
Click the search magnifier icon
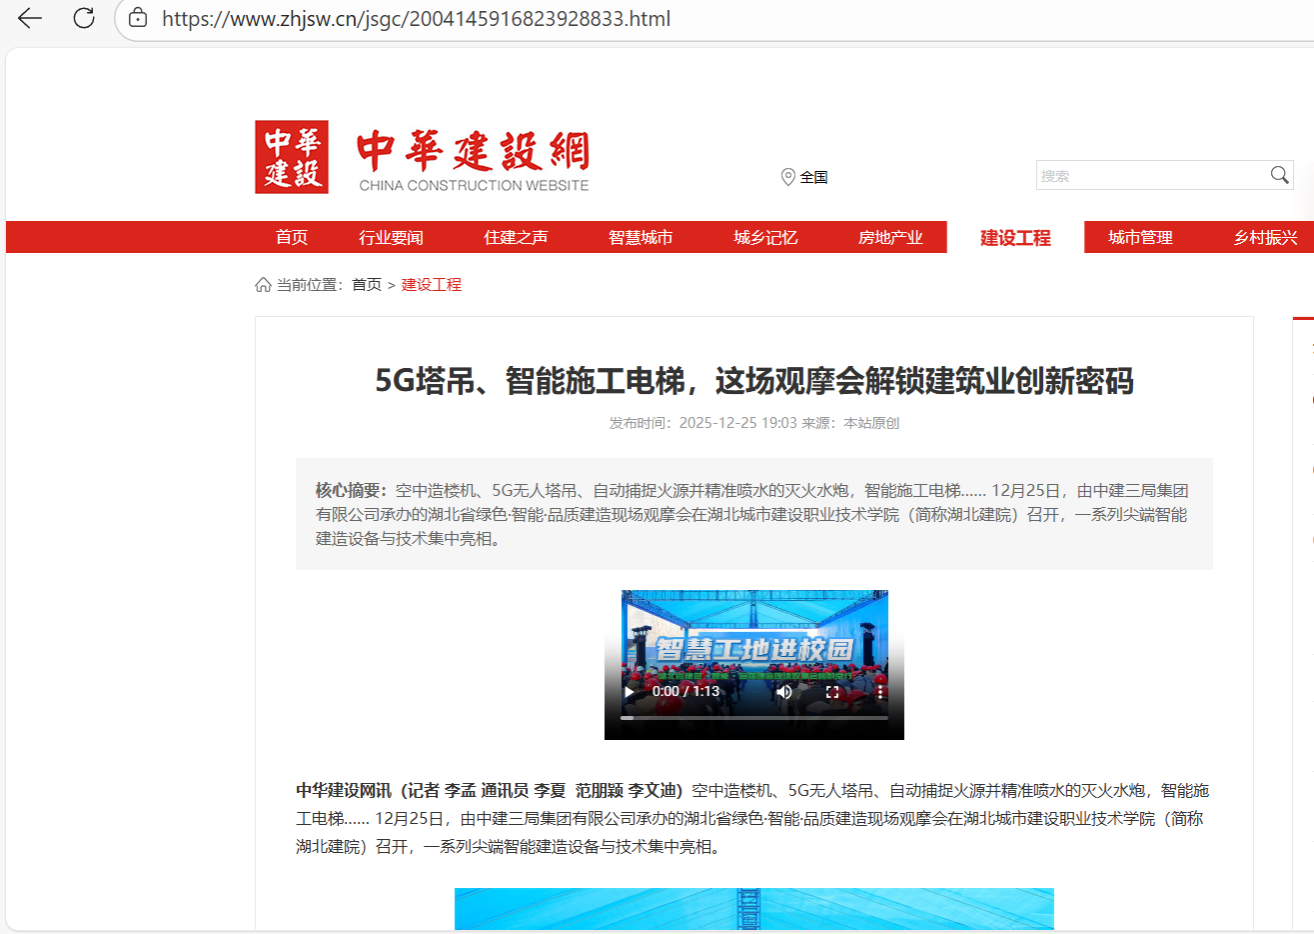click(1279, 175)
